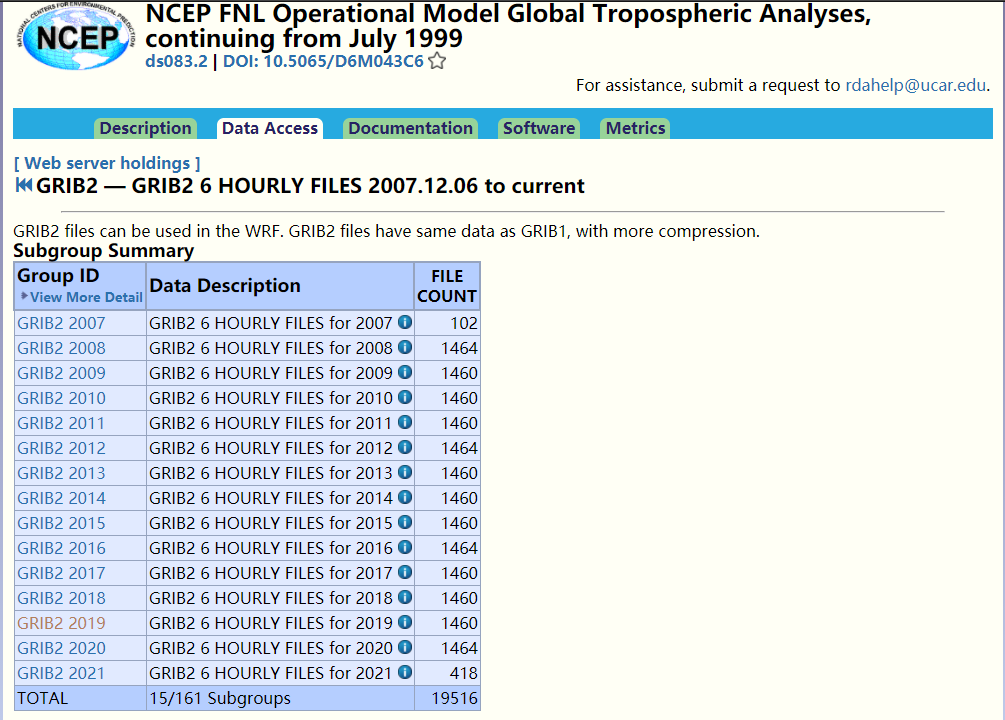Viewport: 1005px width, 720px height.
Task: Open info icon for 2021 files
Action: pyautogui.click(x=405, y=672)
